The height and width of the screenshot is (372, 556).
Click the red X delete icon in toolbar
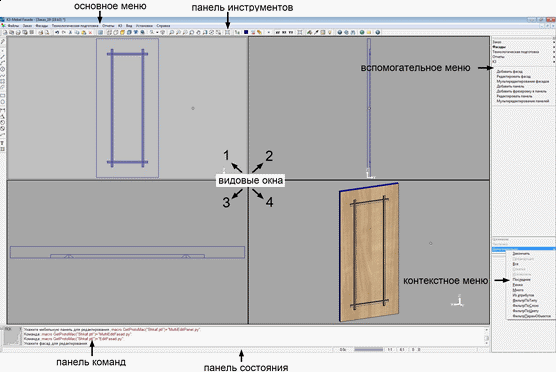coord(90,32)
